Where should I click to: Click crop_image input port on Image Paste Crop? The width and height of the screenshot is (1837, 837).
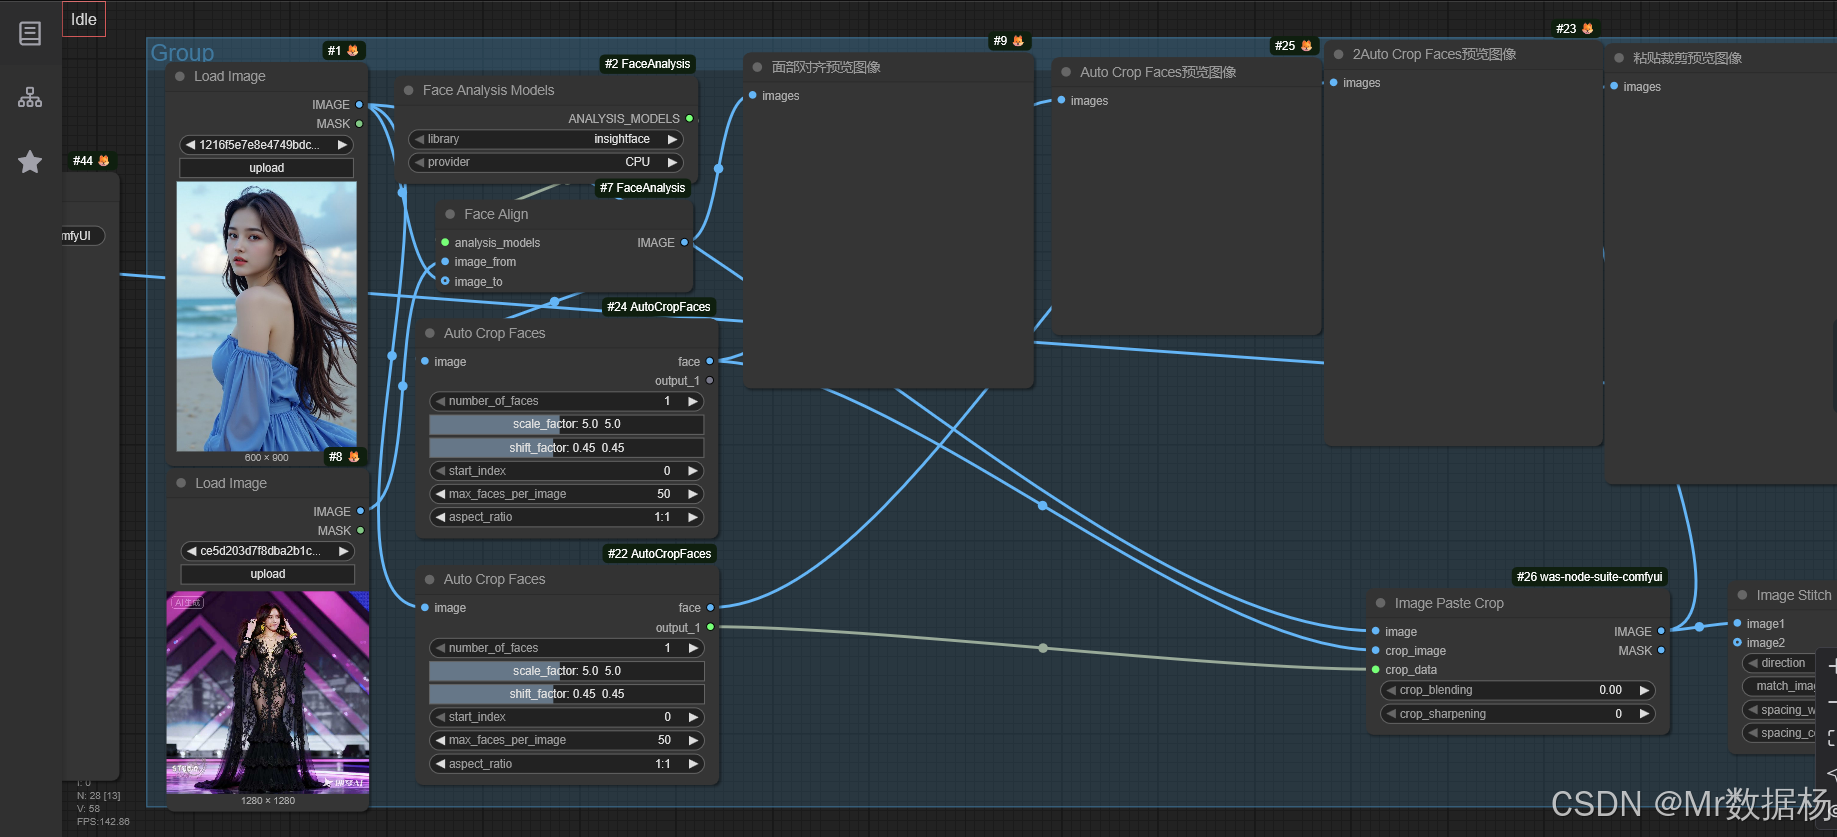(1376, 651)
